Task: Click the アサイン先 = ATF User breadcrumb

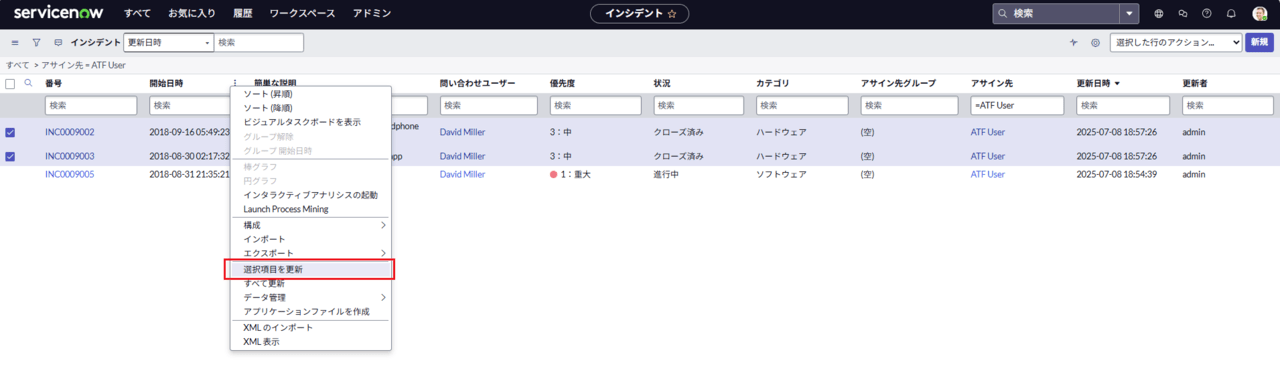Action: tap(83, 65)
